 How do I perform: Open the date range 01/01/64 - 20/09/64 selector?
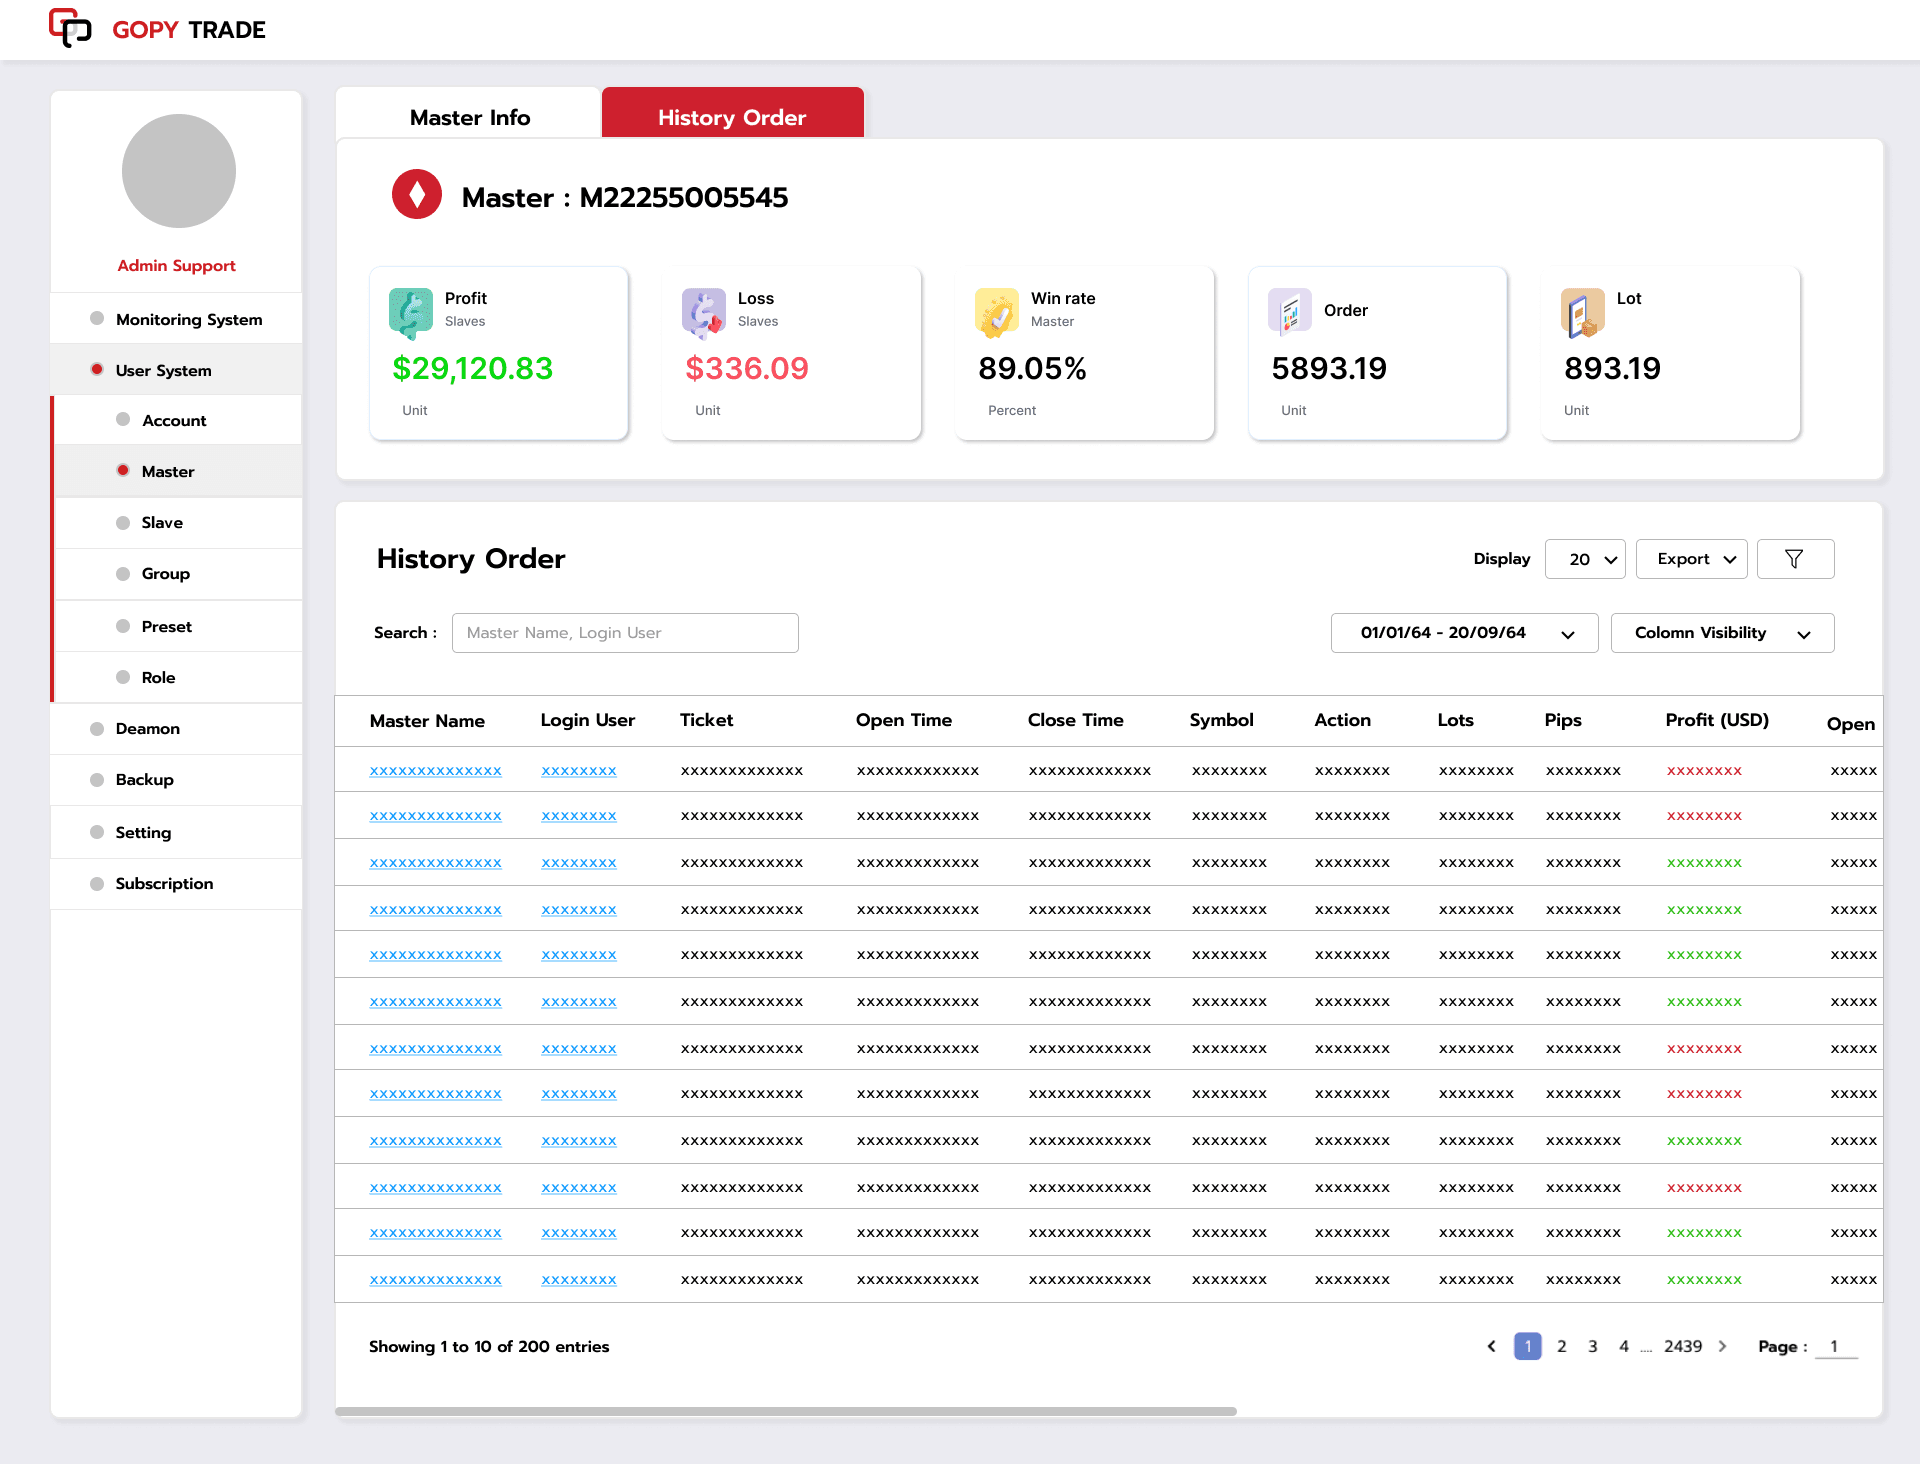click(x=1463, y=632)
